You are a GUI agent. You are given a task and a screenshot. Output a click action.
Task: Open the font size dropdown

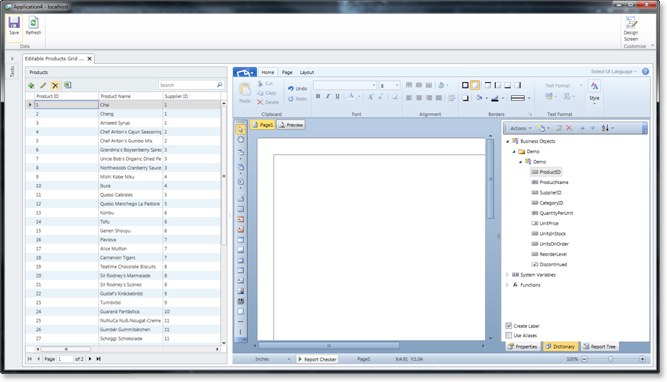point(397,85)
